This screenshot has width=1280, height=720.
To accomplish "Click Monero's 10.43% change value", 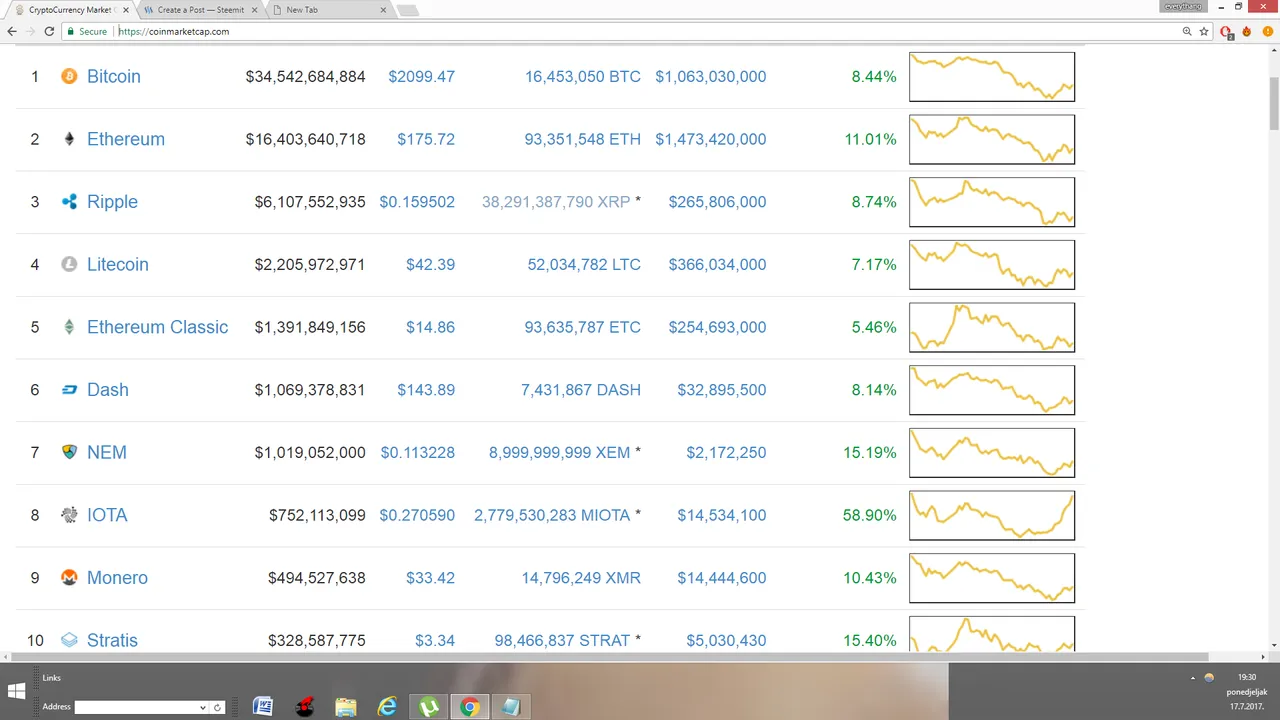I will (x=870, y=578).
